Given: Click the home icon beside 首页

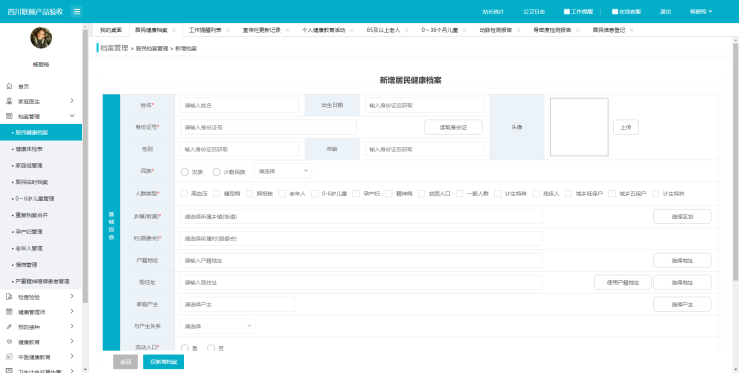Looking at the screenshot, I should pyautogui.click(x=9, y=86).
